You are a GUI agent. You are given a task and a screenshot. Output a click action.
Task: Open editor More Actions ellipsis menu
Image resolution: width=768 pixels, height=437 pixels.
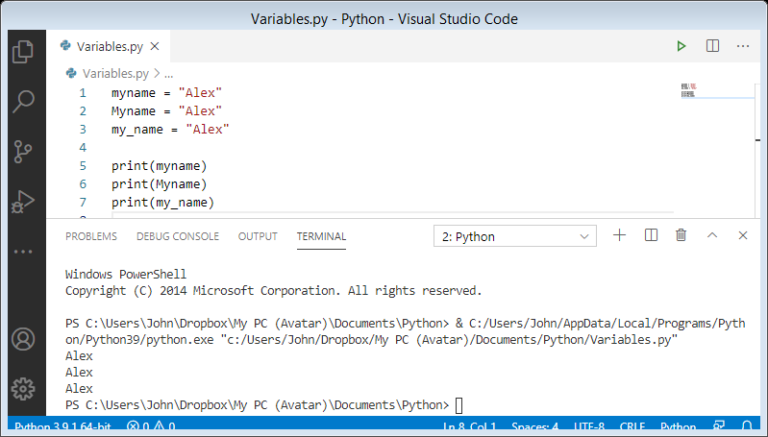(x=743, y=46)
